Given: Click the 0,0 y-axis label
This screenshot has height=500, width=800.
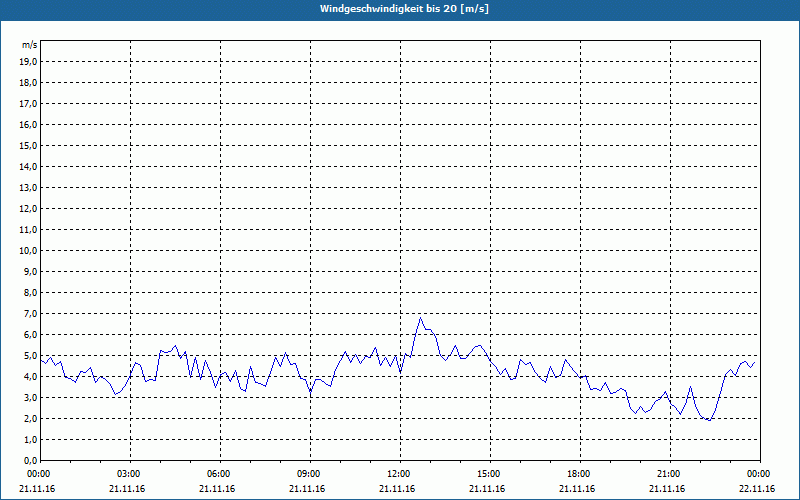Looking at the screenshot, I should click(x=30, y=461).
